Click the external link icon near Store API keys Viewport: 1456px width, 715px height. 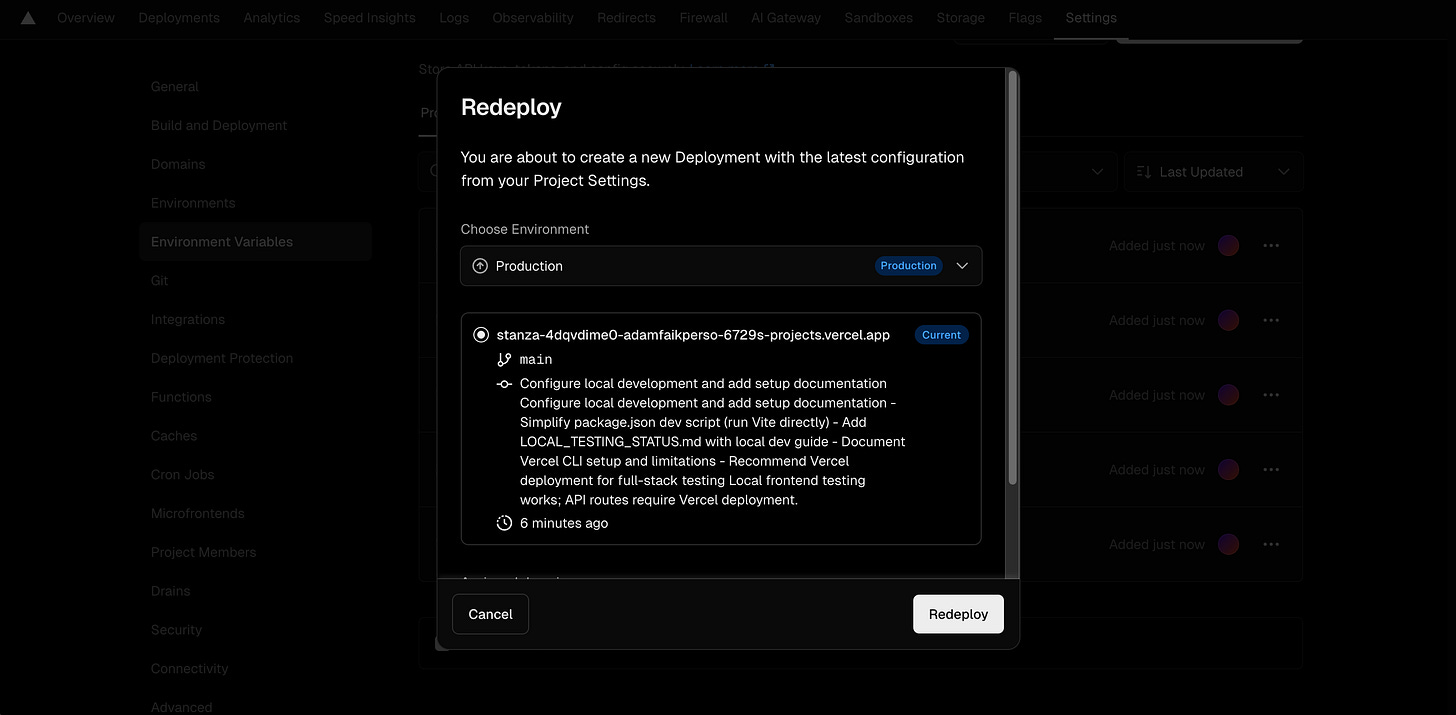[768, 67]
